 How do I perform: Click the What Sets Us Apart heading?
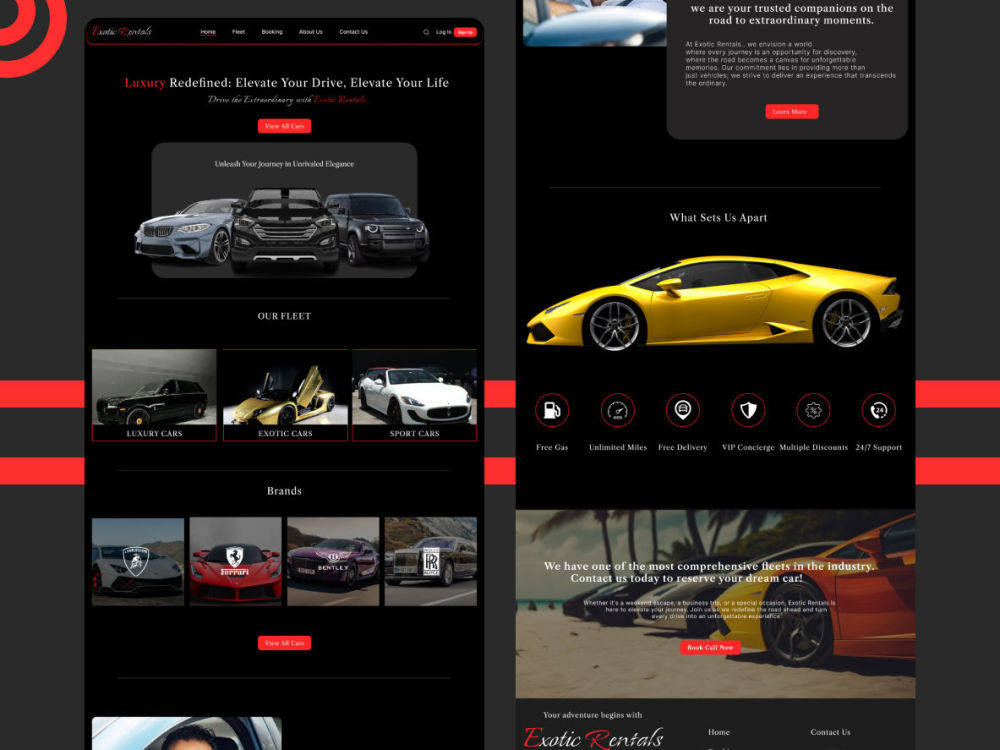718,217
